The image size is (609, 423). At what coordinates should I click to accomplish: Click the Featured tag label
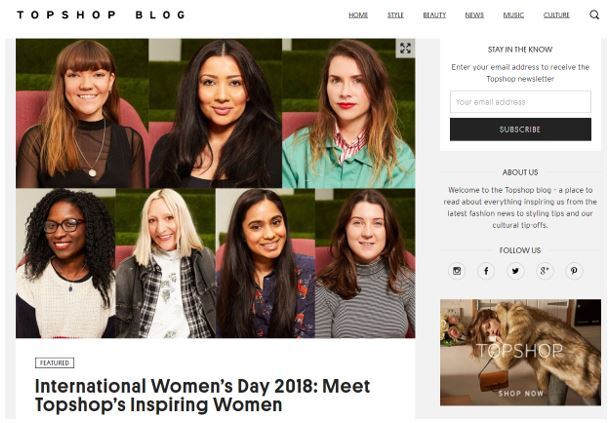(54, 363)
